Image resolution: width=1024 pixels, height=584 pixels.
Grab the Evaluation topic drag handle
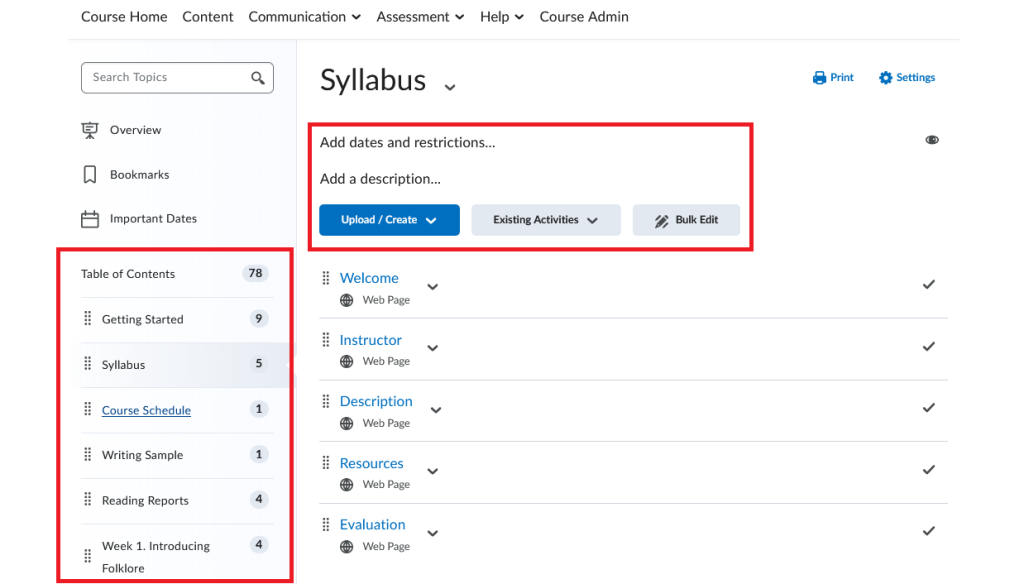326,525
